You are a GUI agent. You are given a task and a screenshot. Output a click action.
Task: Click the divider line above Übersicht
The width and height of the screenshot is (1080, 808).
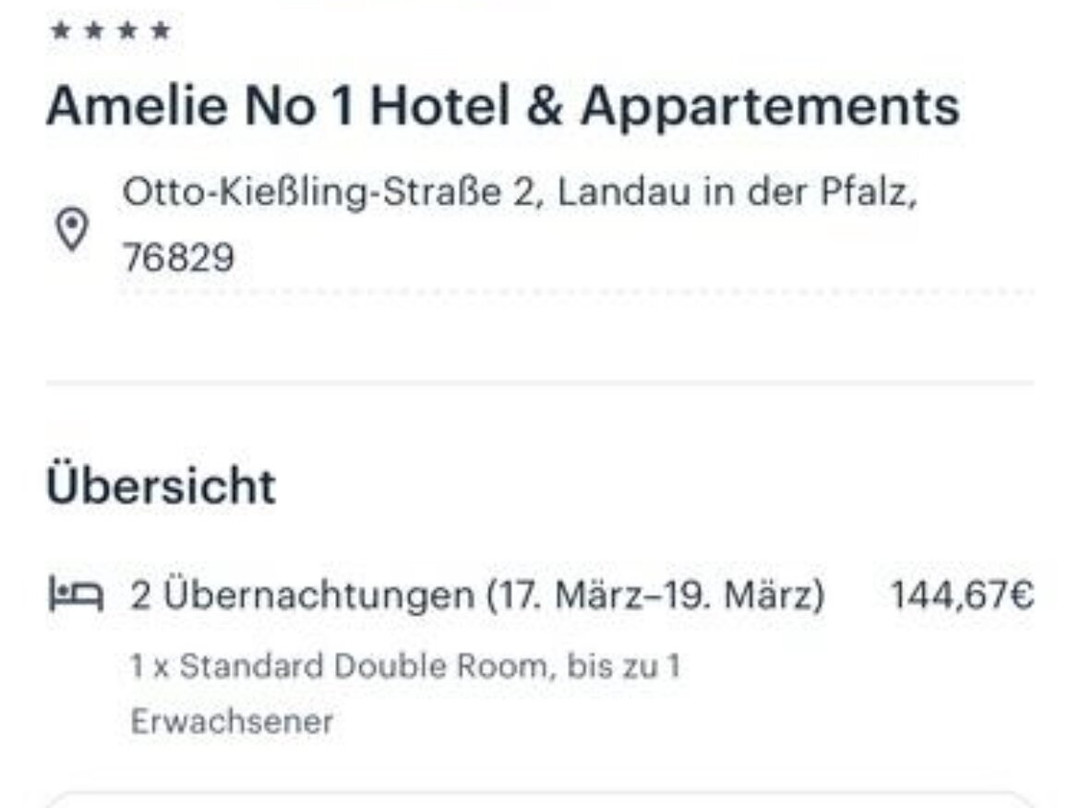(x=540, y=382)
